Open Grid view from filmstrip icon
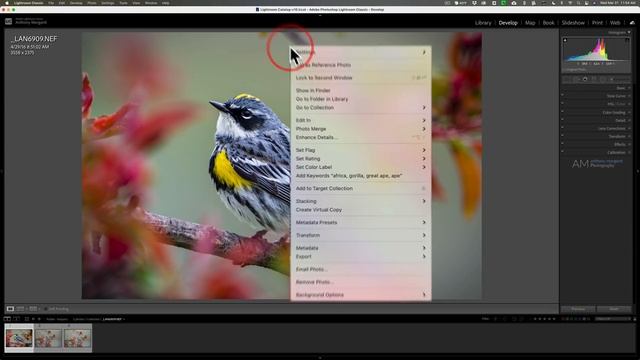This screenshot has height=360, width=640. pyautogui.click(x=27, y=319)
